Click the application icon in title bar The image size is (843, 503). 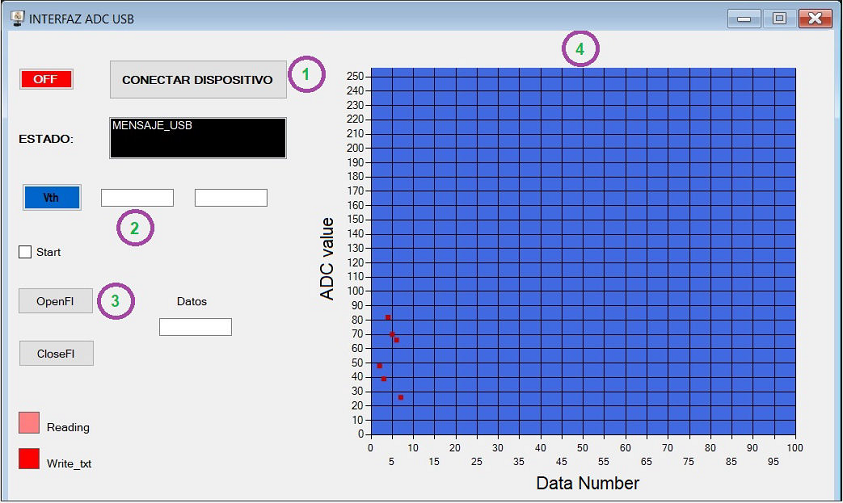(x=17, y=18)
